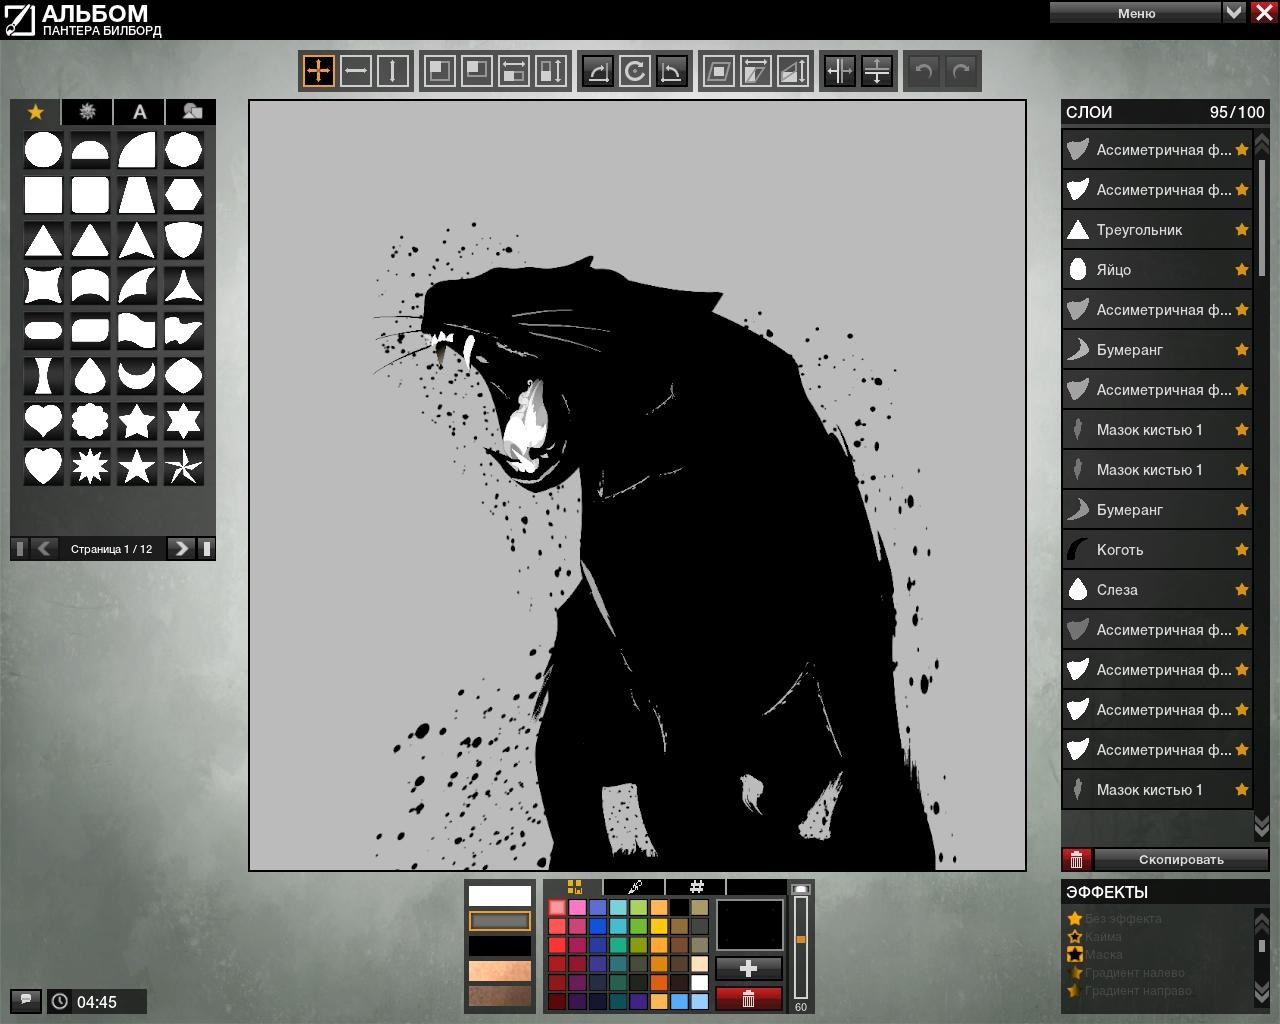This screenshot has height=1024, width=1280.
Task: Pick the crescent moon shape
Action: tap(136, 376)
